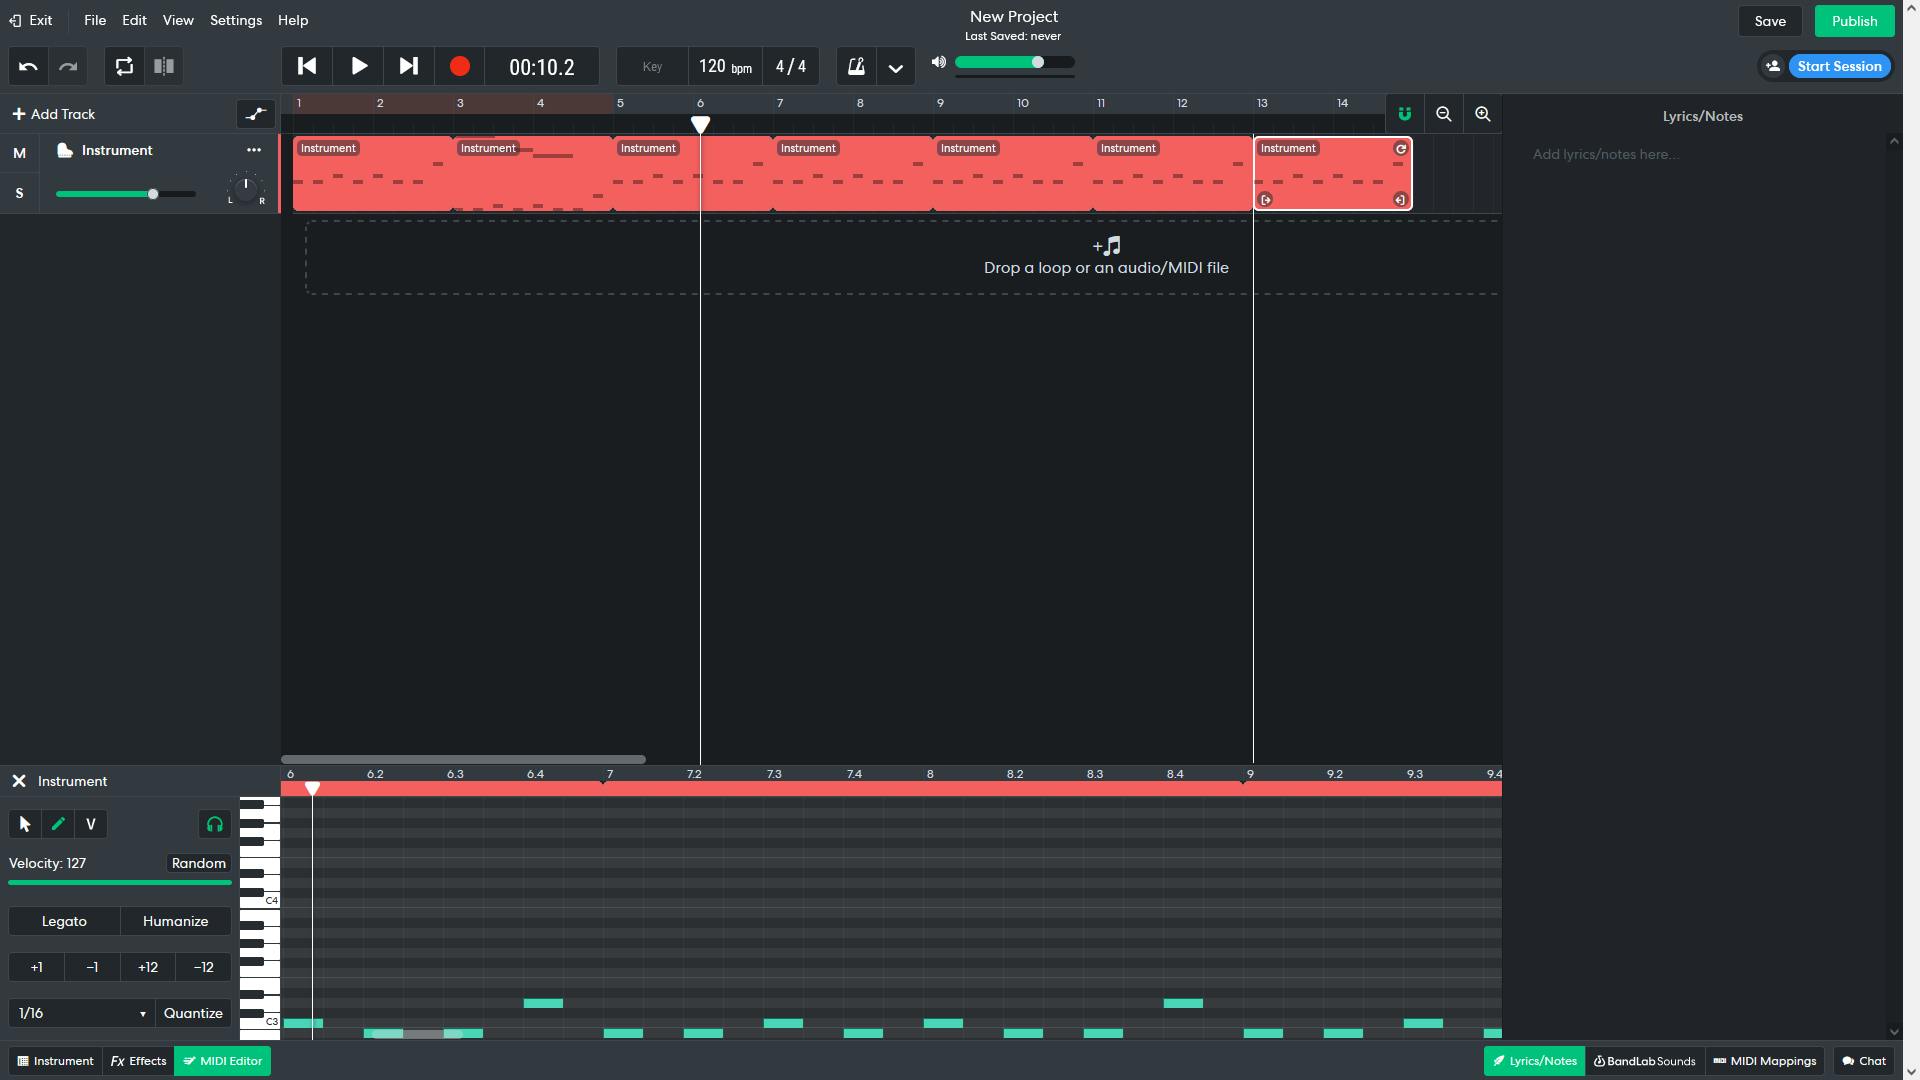
Task: Zoom in on the timeline
Action: click(x=1482, y=114)
